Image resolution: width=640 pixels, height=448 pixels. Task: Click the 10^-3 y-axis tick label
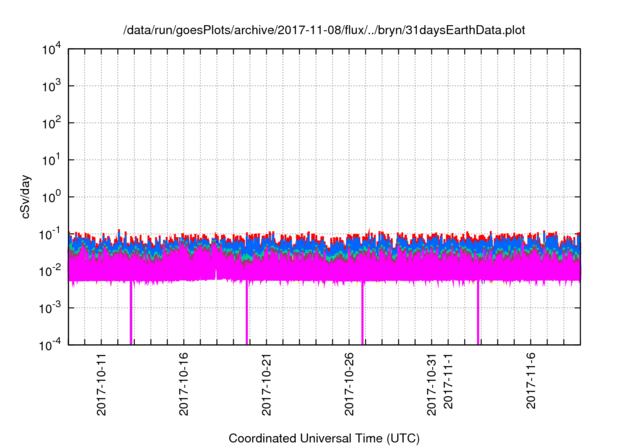(x=50, y=308)
